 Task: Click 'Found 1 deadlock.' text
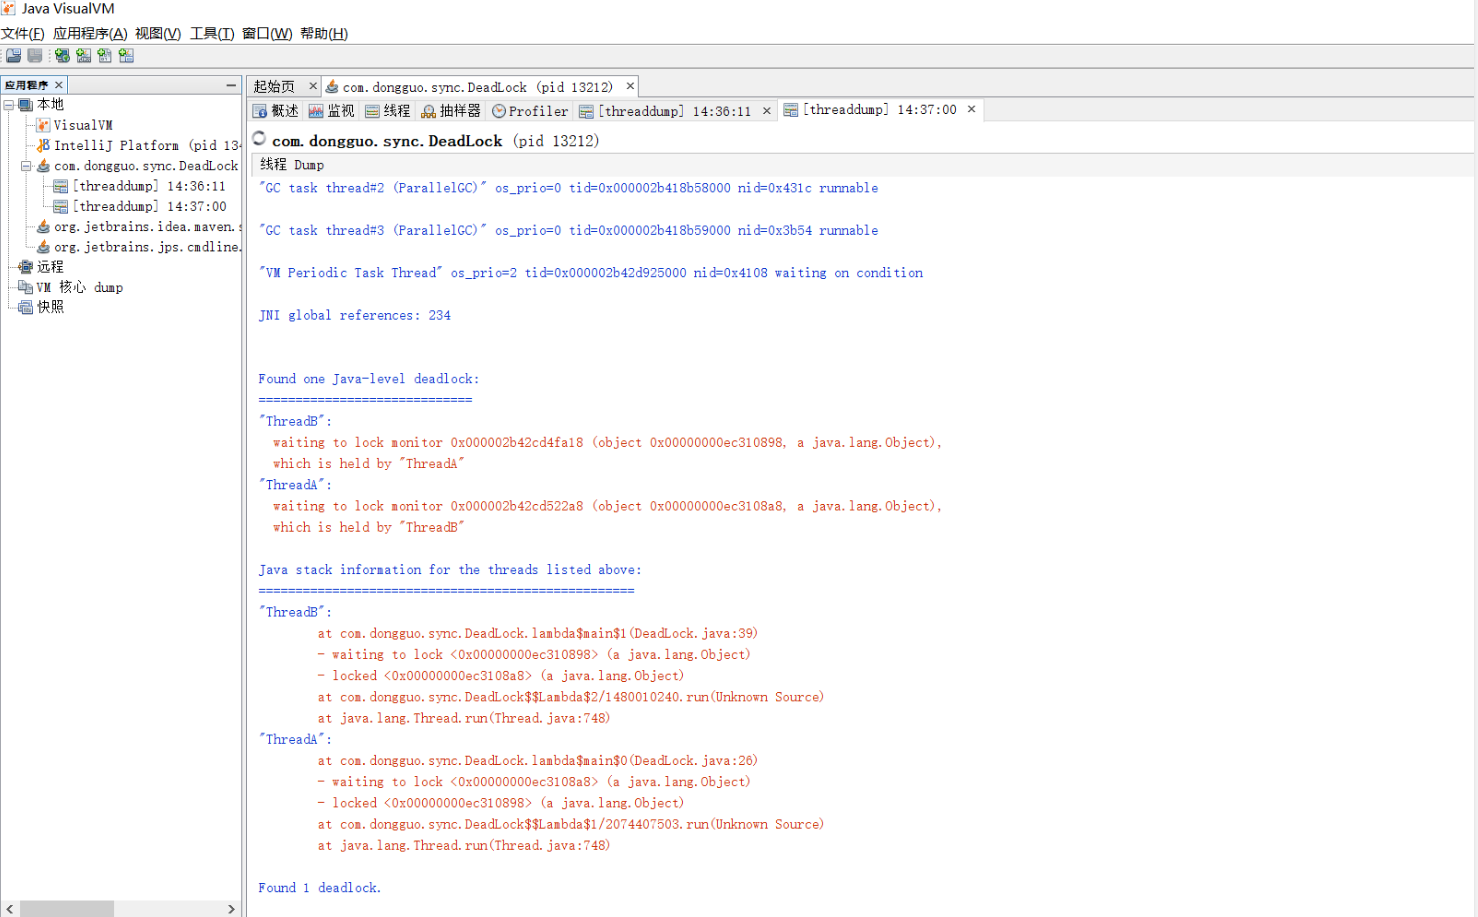point(320,888)
